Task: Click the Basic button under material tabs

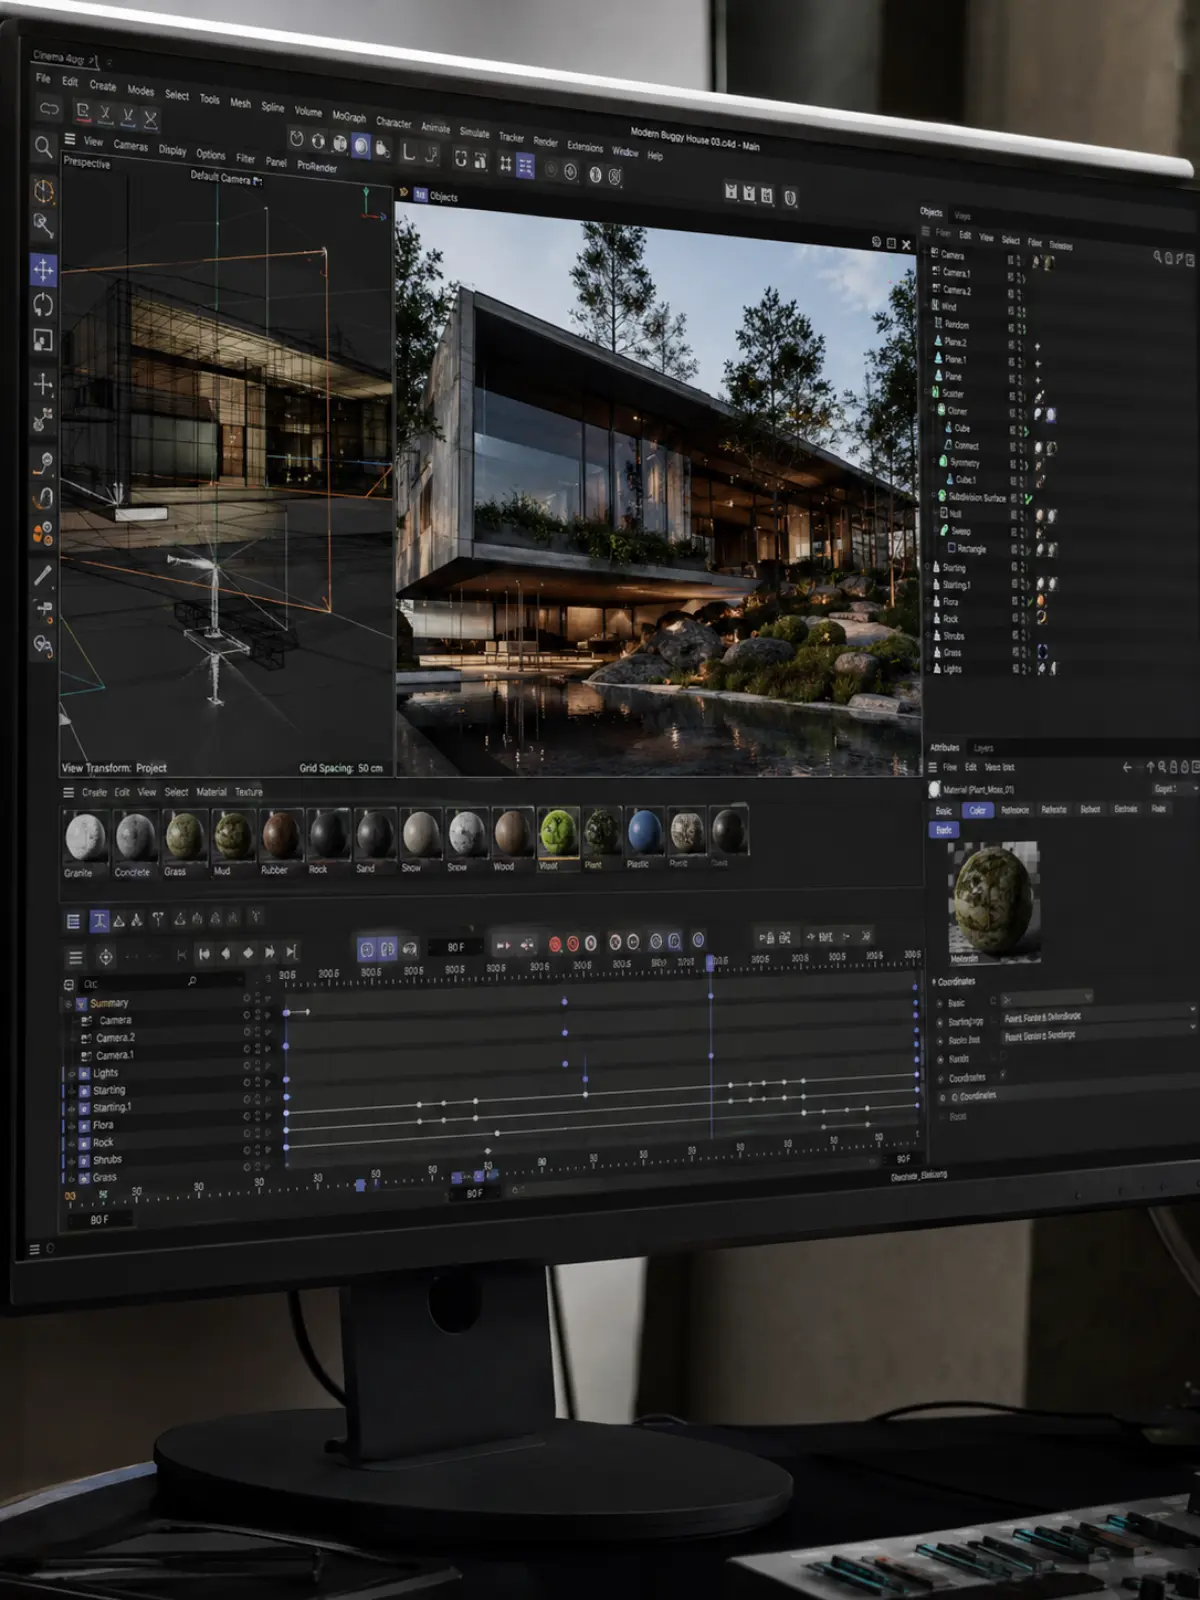Action: (x=944, y=830)
